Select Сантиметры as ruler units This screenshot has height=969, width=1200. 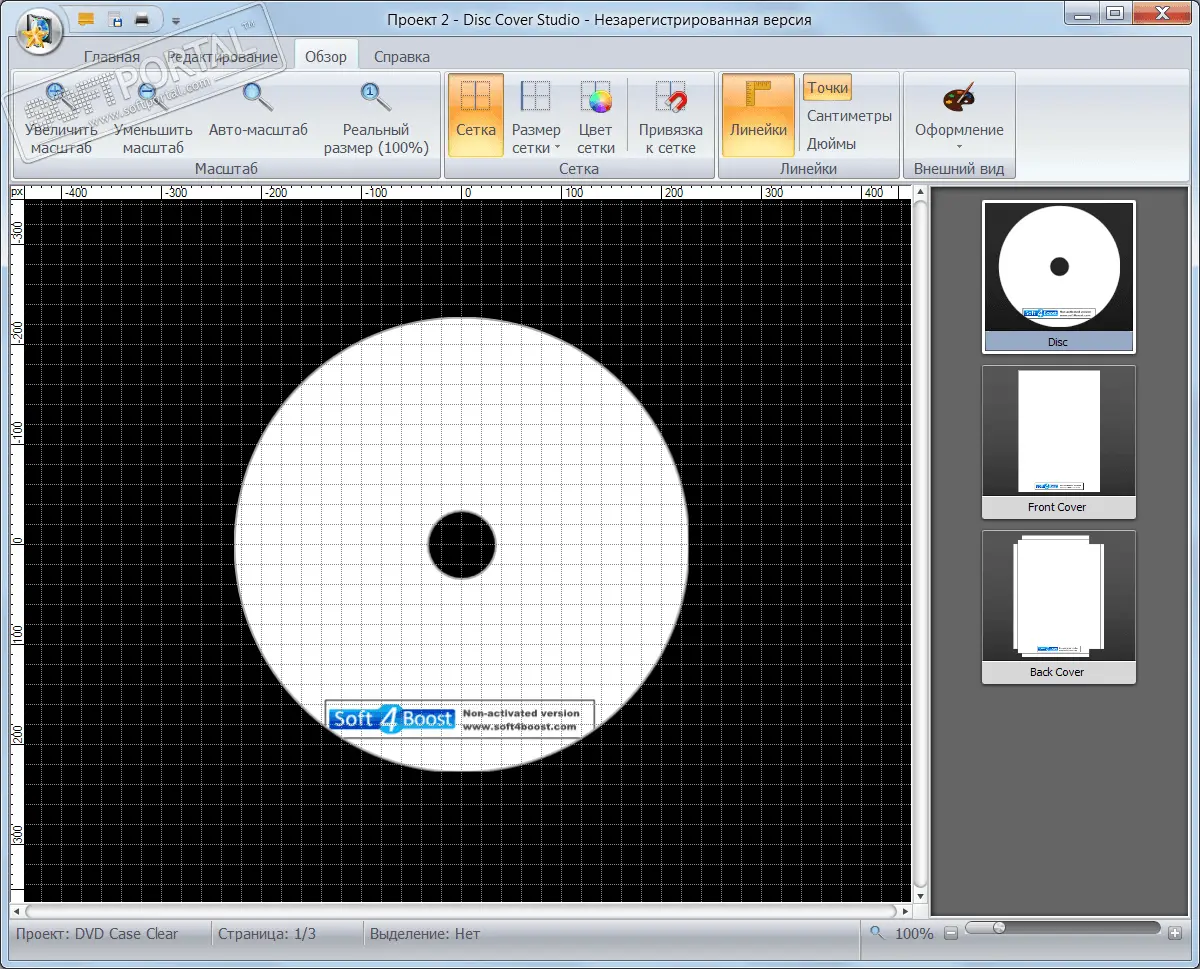849,116
